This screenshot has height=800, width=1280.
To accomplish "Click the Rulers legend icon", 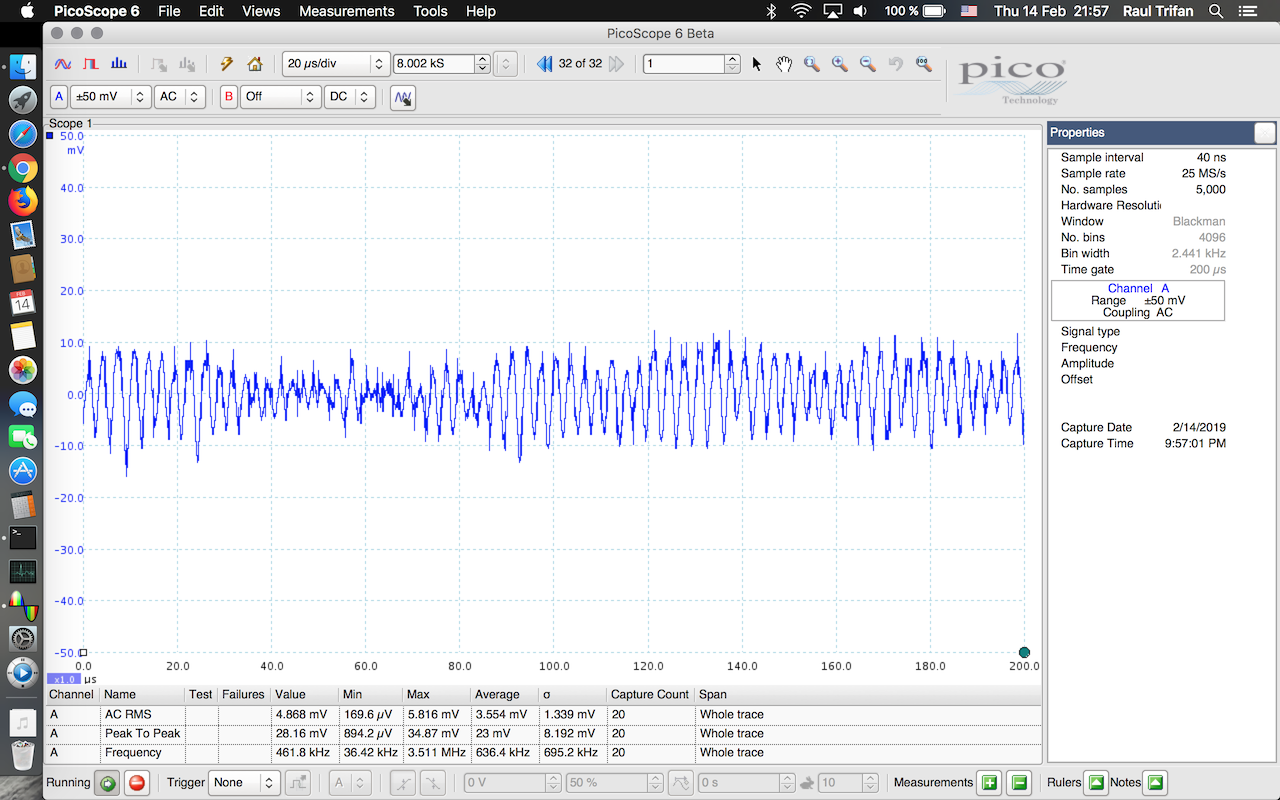I will tap(1096, 783).
